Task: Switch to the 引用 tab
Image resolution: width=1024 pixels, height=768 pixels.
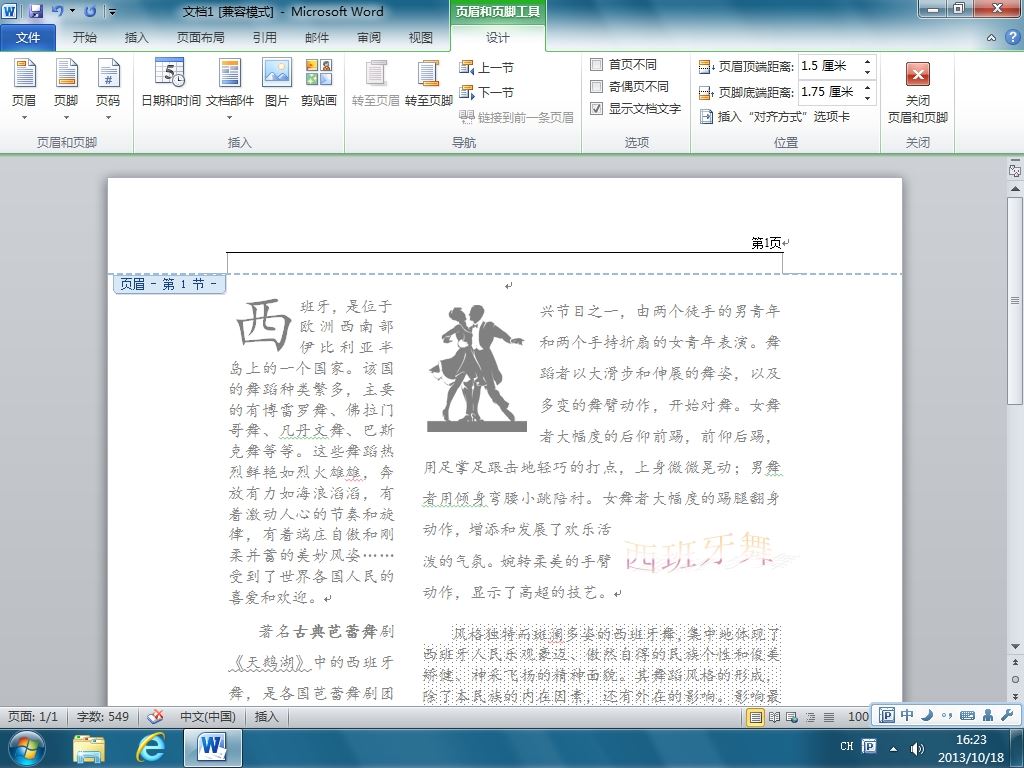Action: 264,38
